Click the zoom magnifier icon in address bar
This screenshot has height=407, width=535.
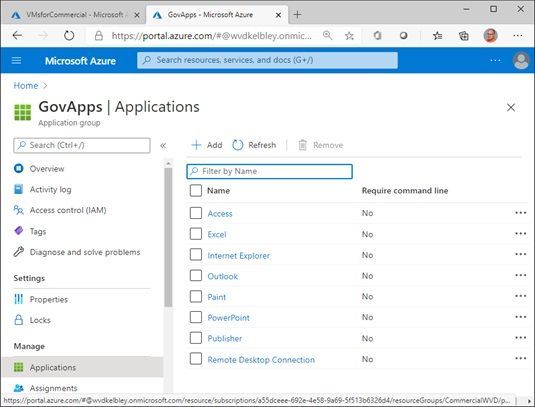coord(328,35)
